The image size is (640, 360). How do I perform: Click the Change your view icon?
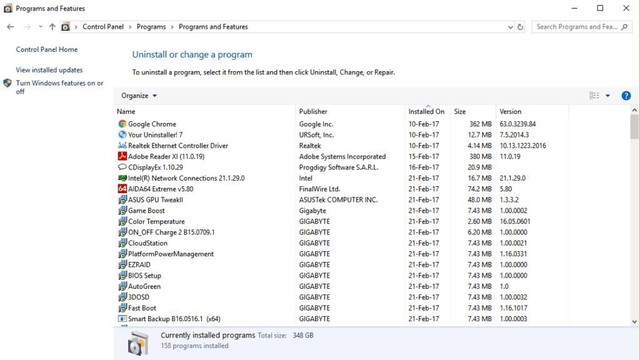(594, 96)
